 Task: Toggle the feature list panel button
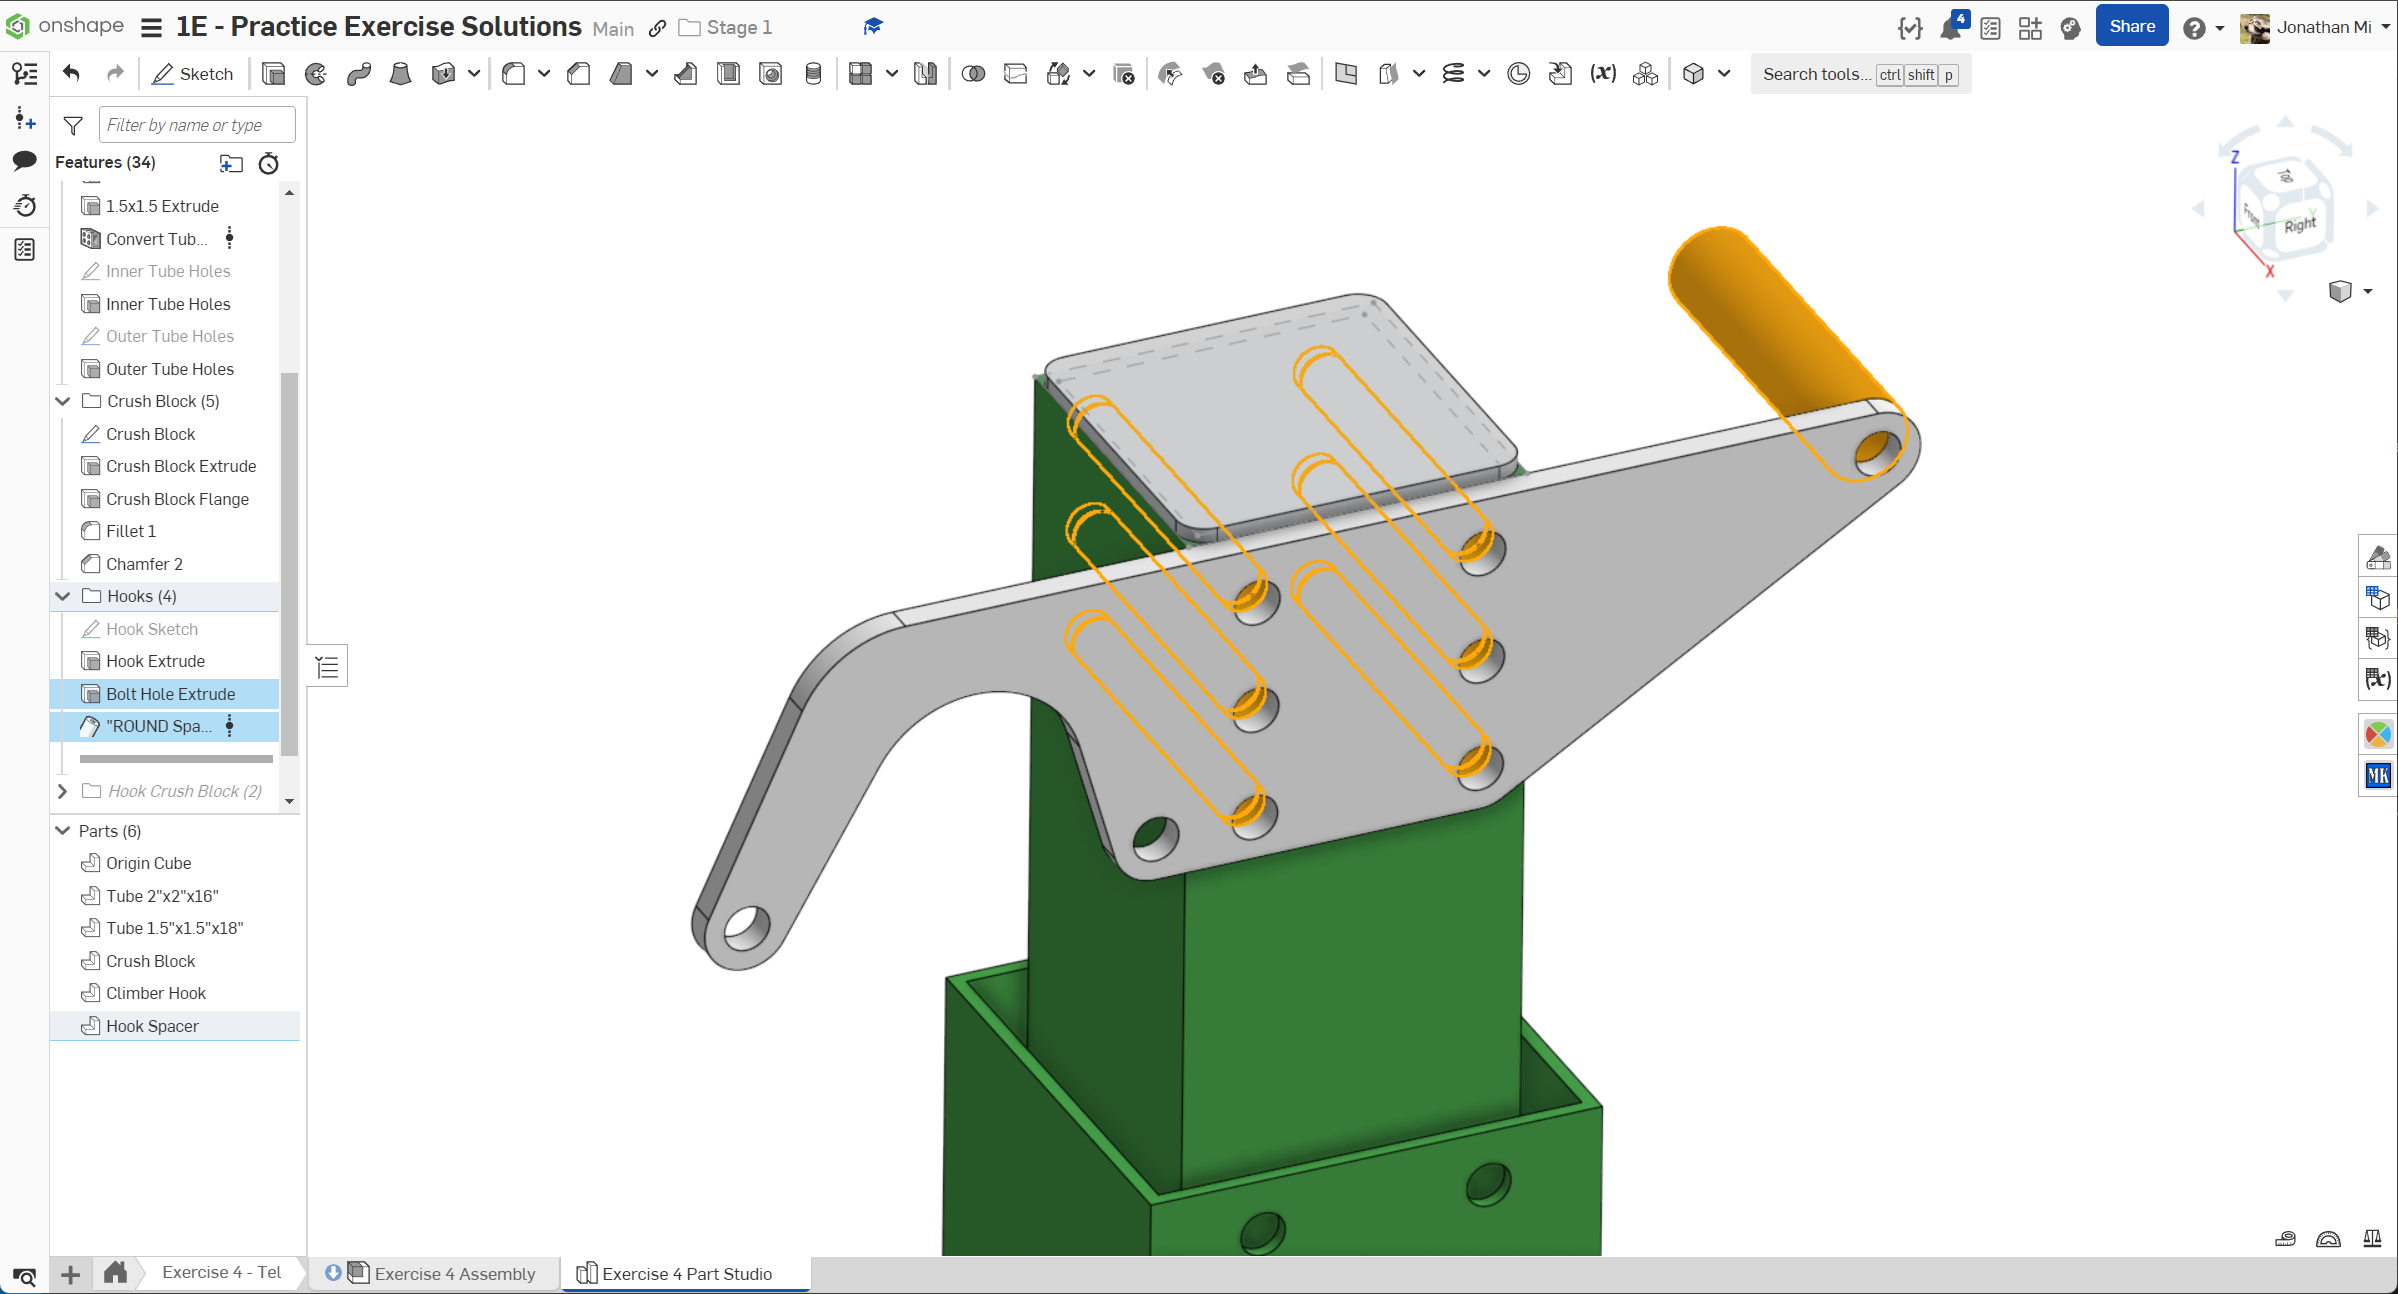pos(25,74)
